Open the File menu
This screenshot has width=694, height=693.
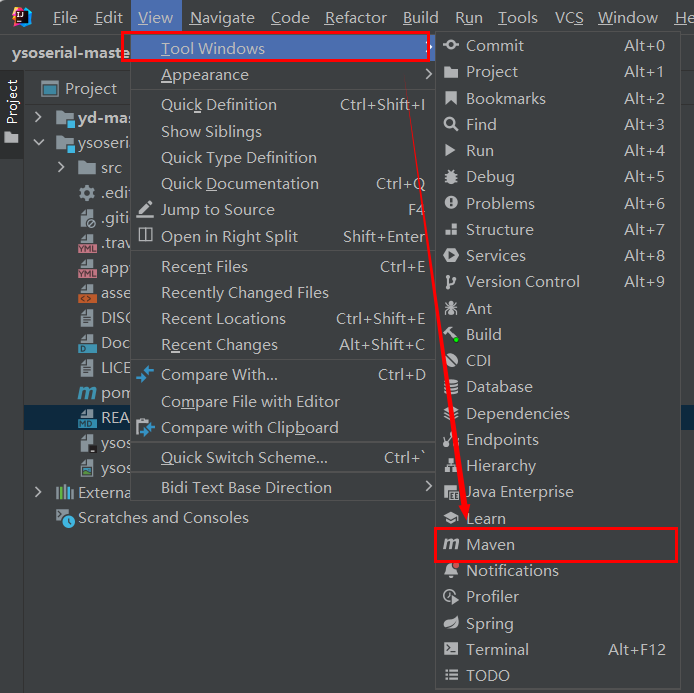point(65,18)
